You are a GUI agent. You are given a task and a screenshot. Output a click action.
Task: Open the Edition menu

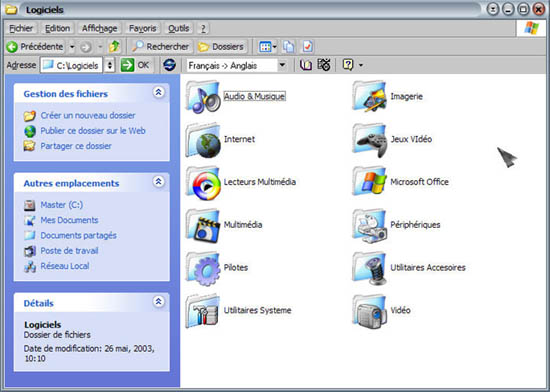tap(58, 28)
